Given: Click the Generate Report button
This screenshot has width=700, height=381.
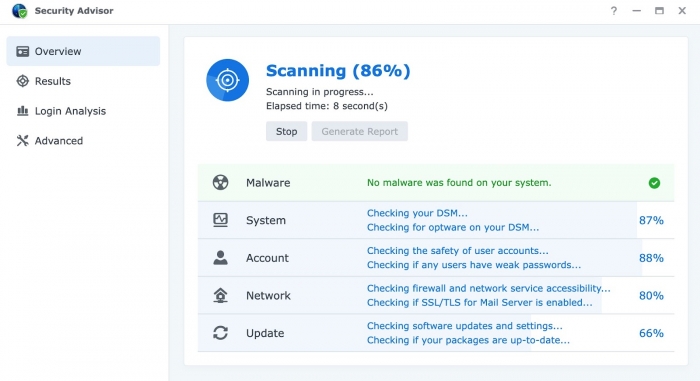Looking at the screenshot, I should coord(359,131).
